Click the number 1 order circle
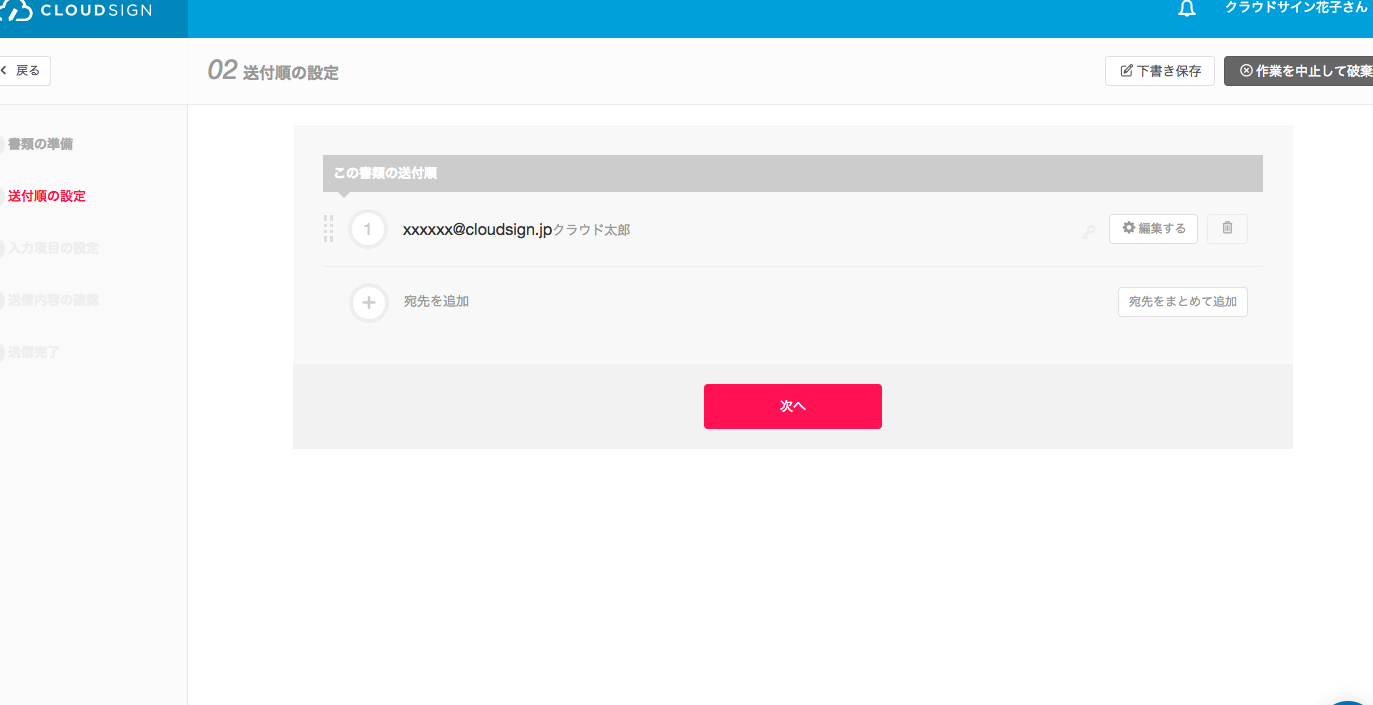This screenshot has height=705, width=1373. (368, 230)
